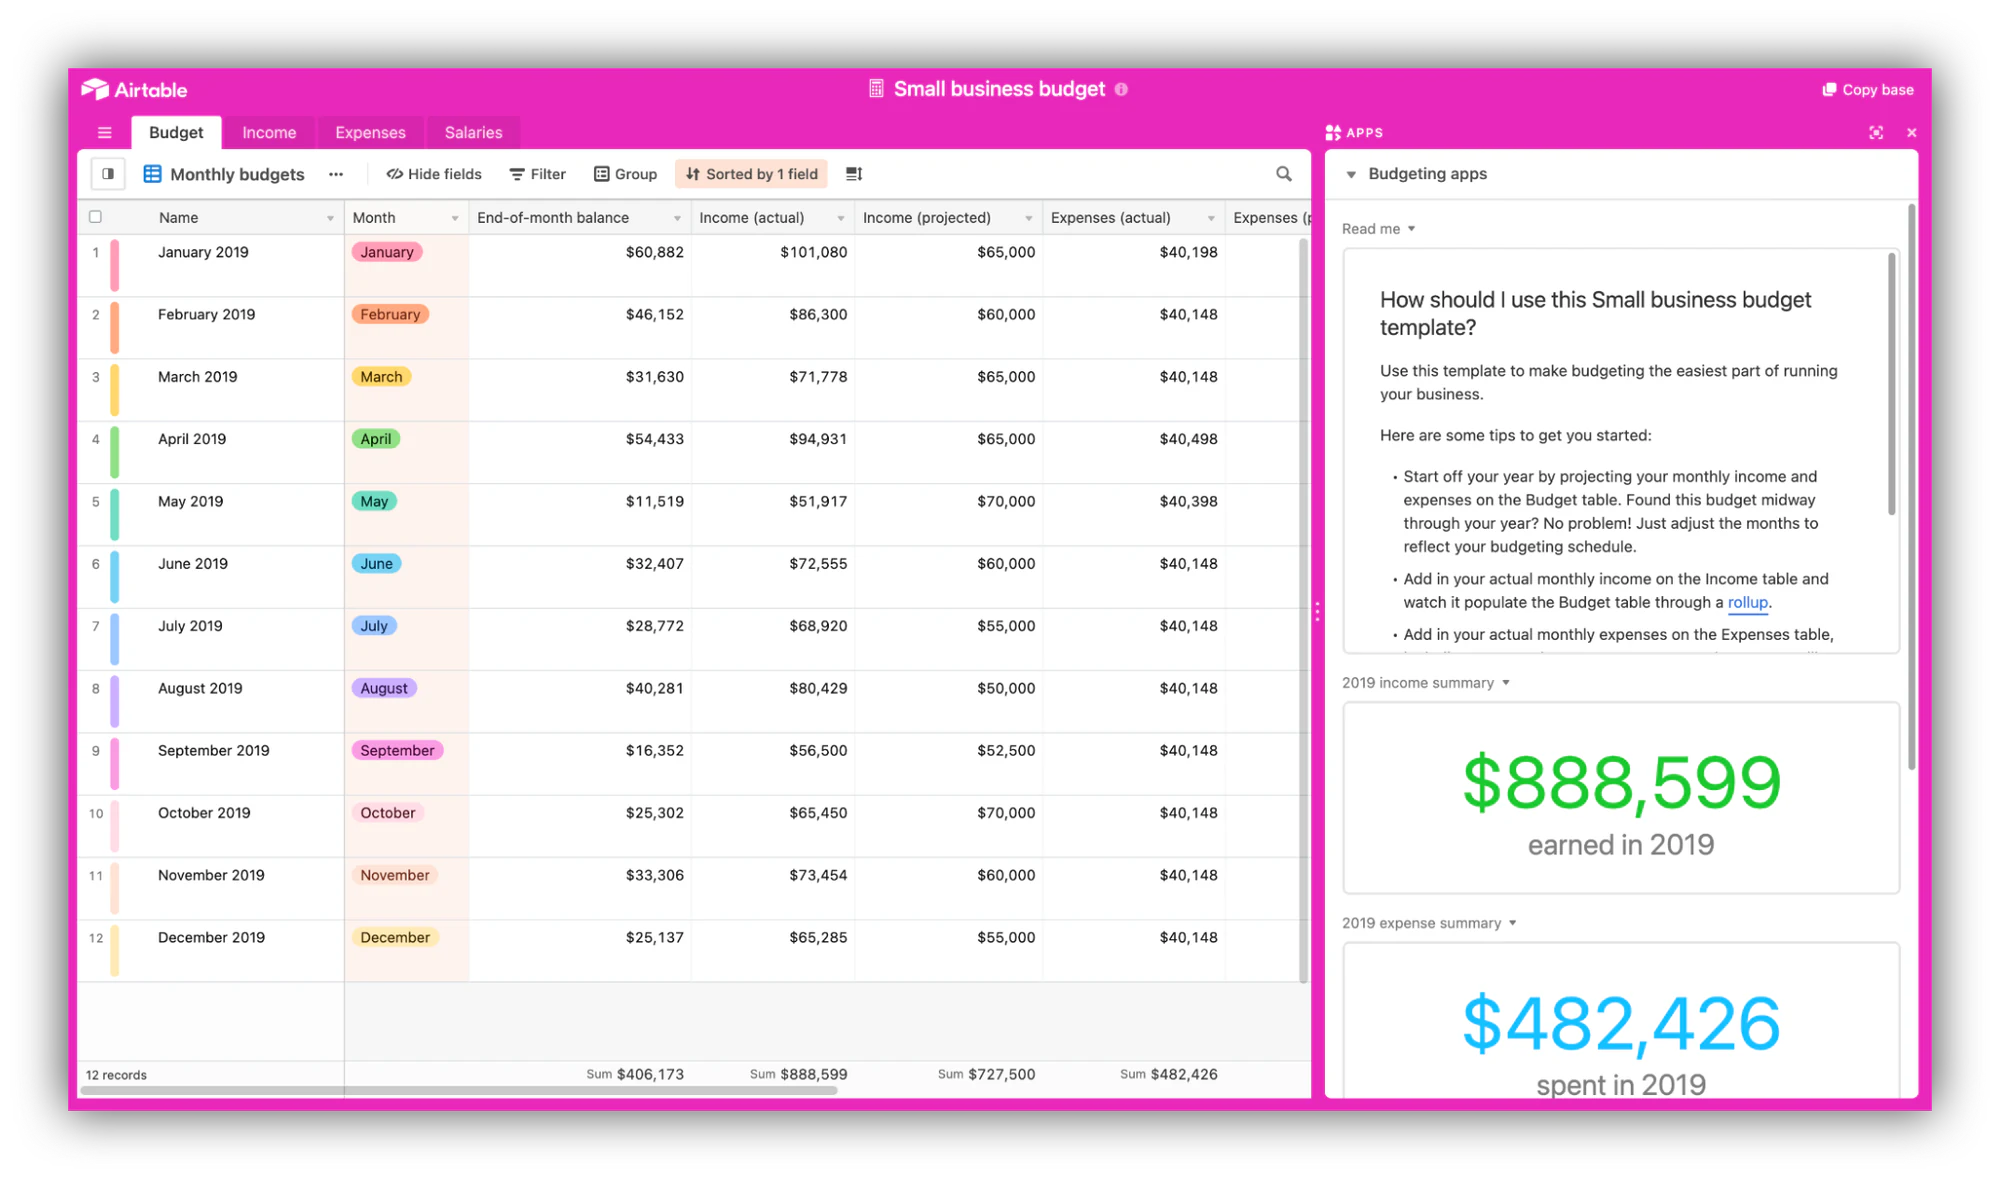Click the apps panel resize handle

coord(1318,611)
